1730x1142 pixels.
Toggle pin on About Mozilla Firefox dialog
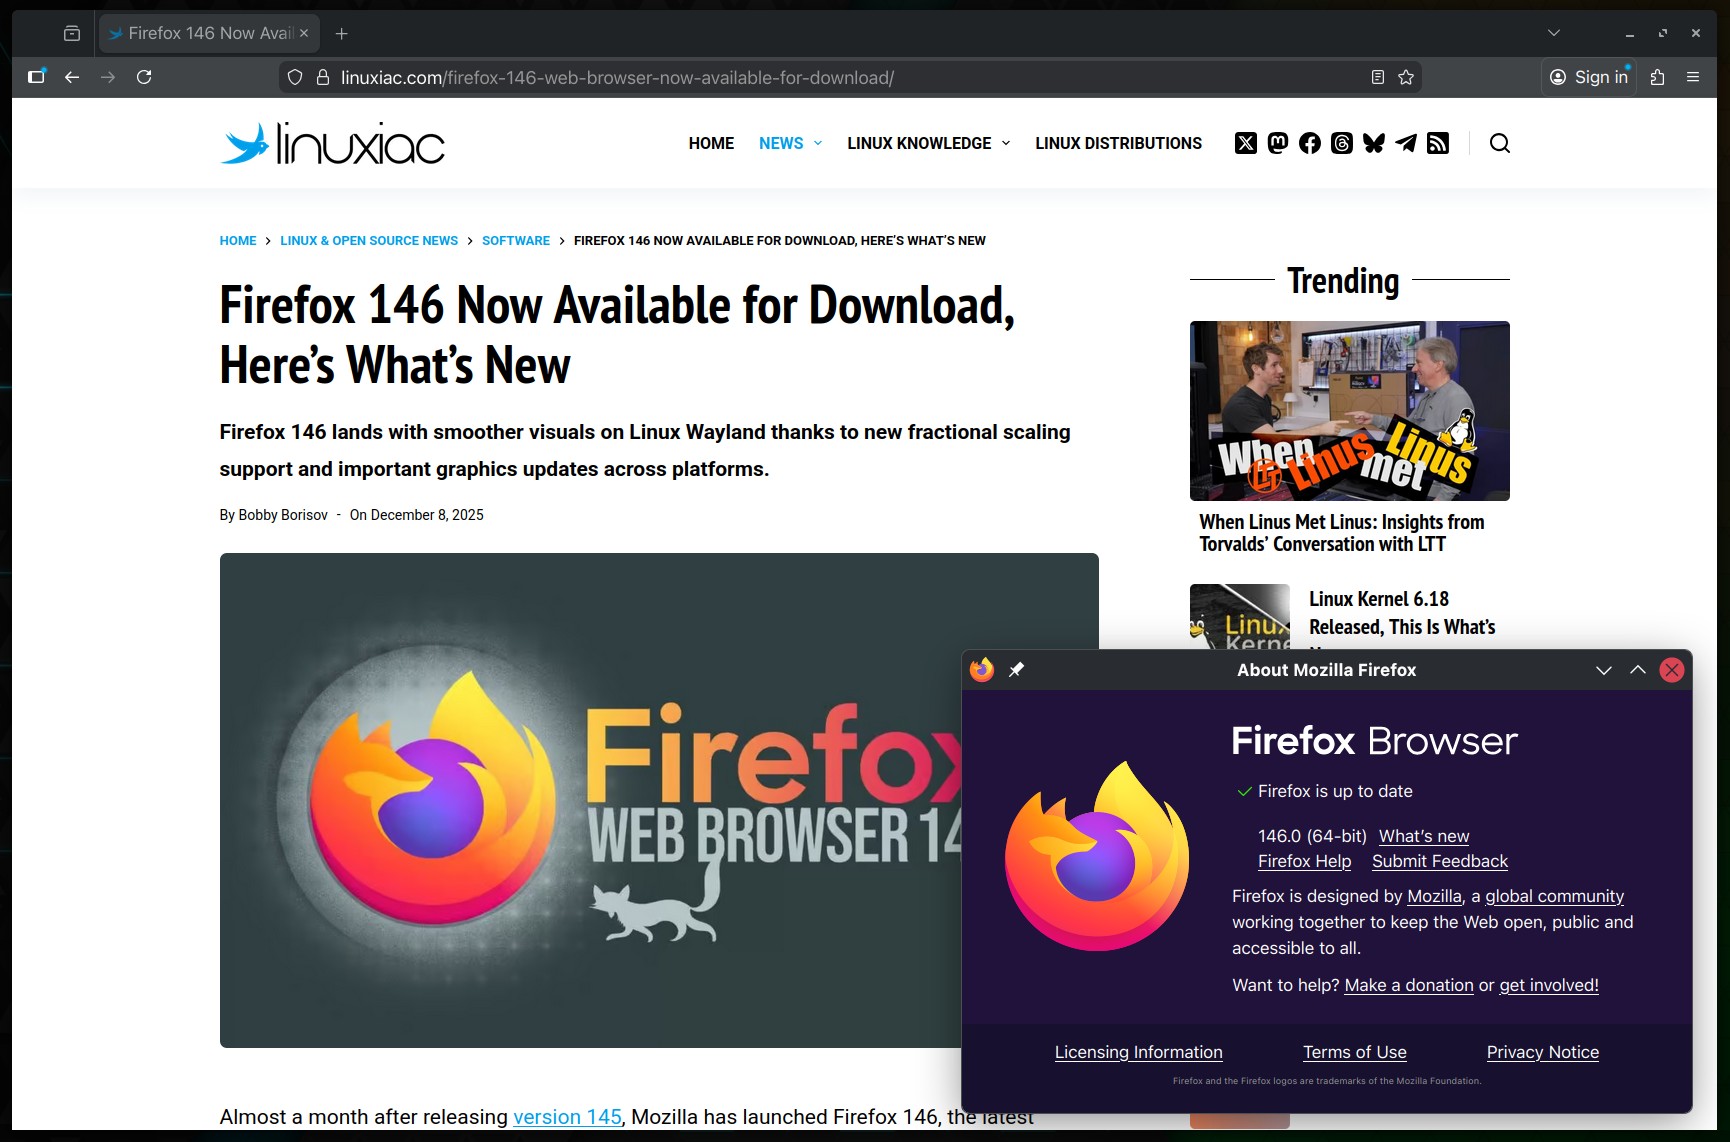coord(1016,670)
